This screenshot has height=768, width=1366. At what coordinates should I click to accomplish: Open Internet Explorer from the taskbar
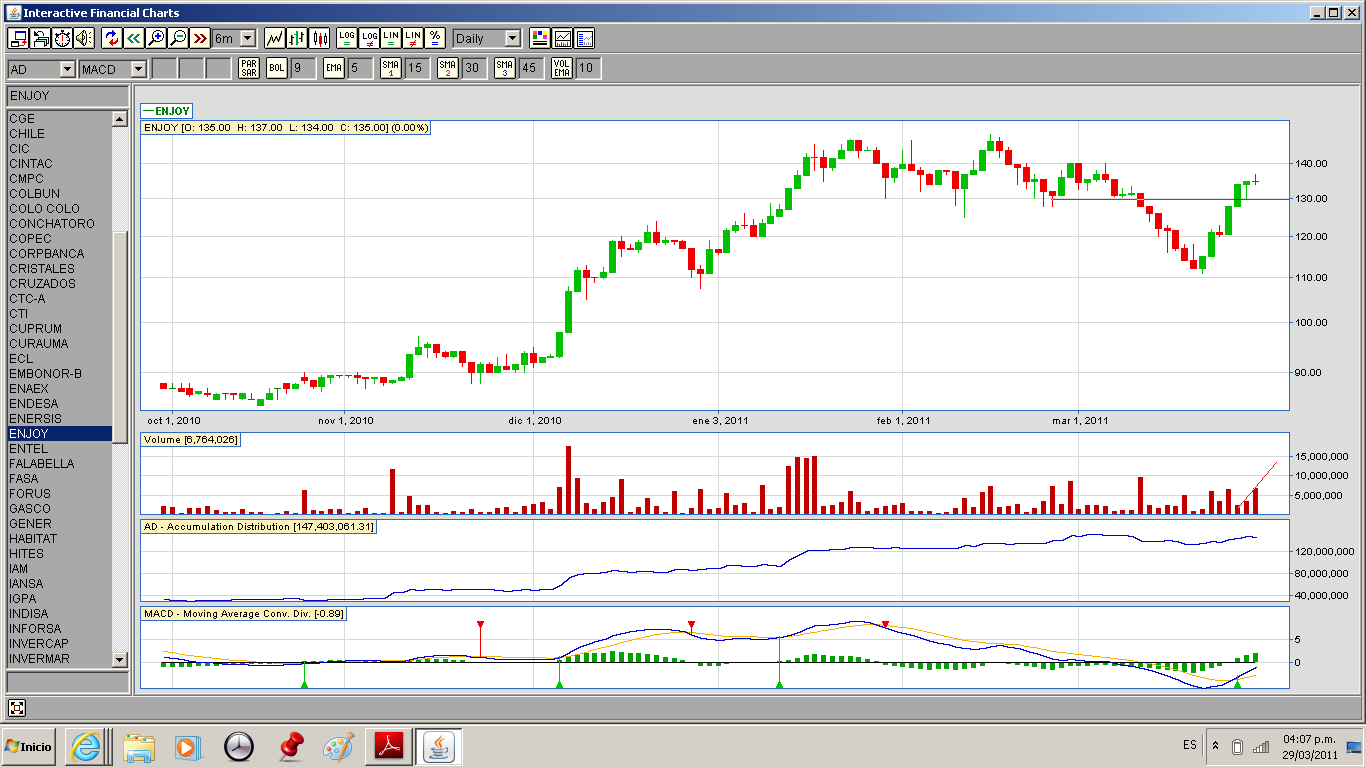click(x=85, y=746)
